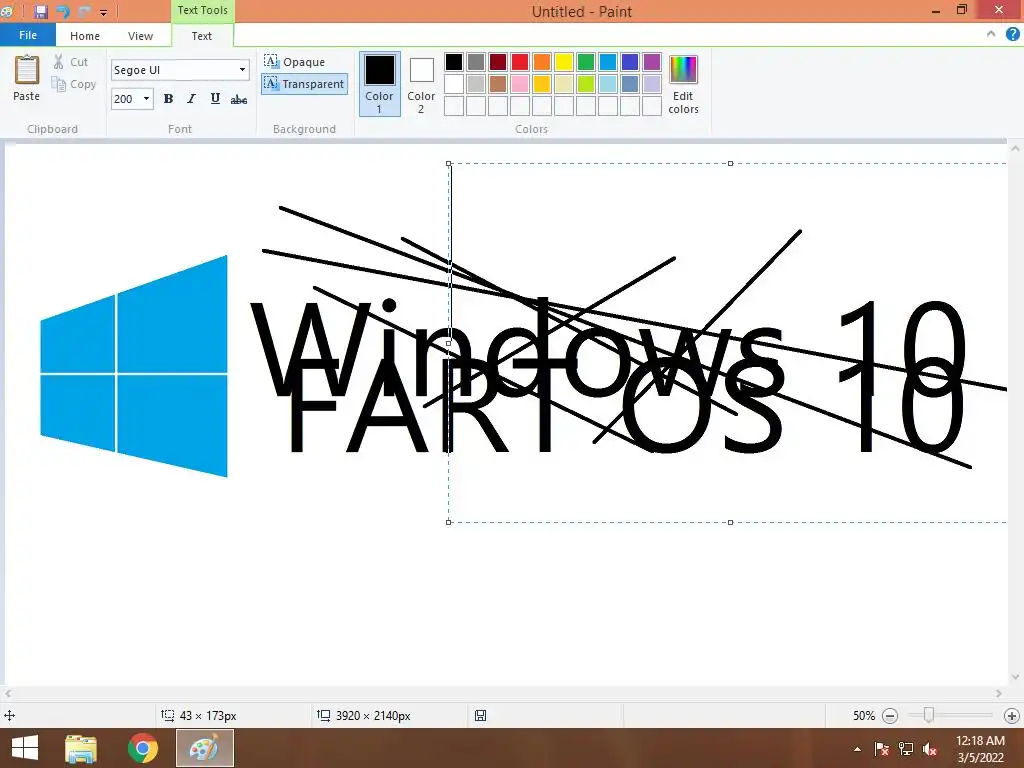
Task: Click the font size value field
Action: point(125,99)
